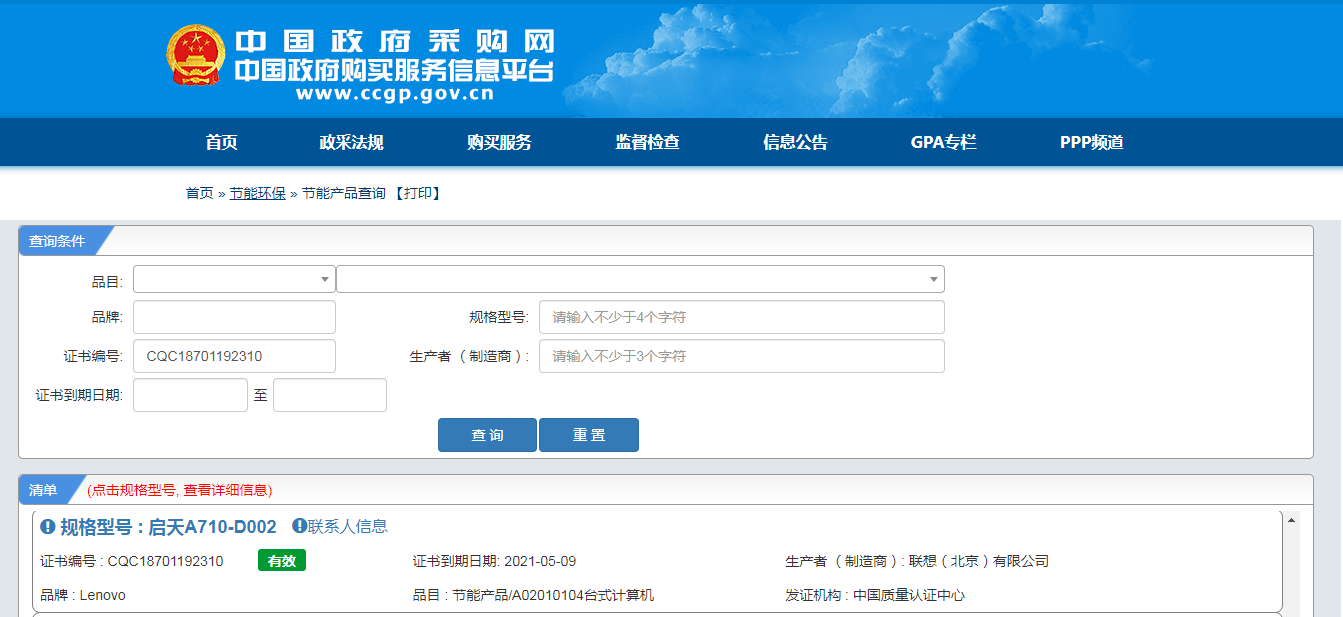The width and height of the screenshot is (1343, 617).
Task: Click the 规格型号 model input field
Action: 742,317
